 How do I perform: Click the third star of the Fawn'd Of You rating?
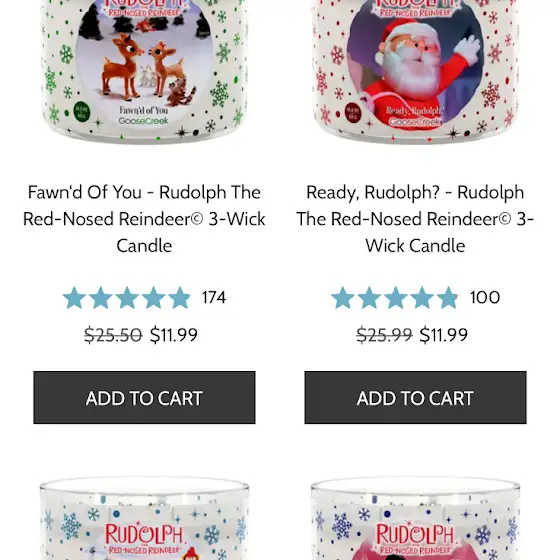(x=127, y=298)
